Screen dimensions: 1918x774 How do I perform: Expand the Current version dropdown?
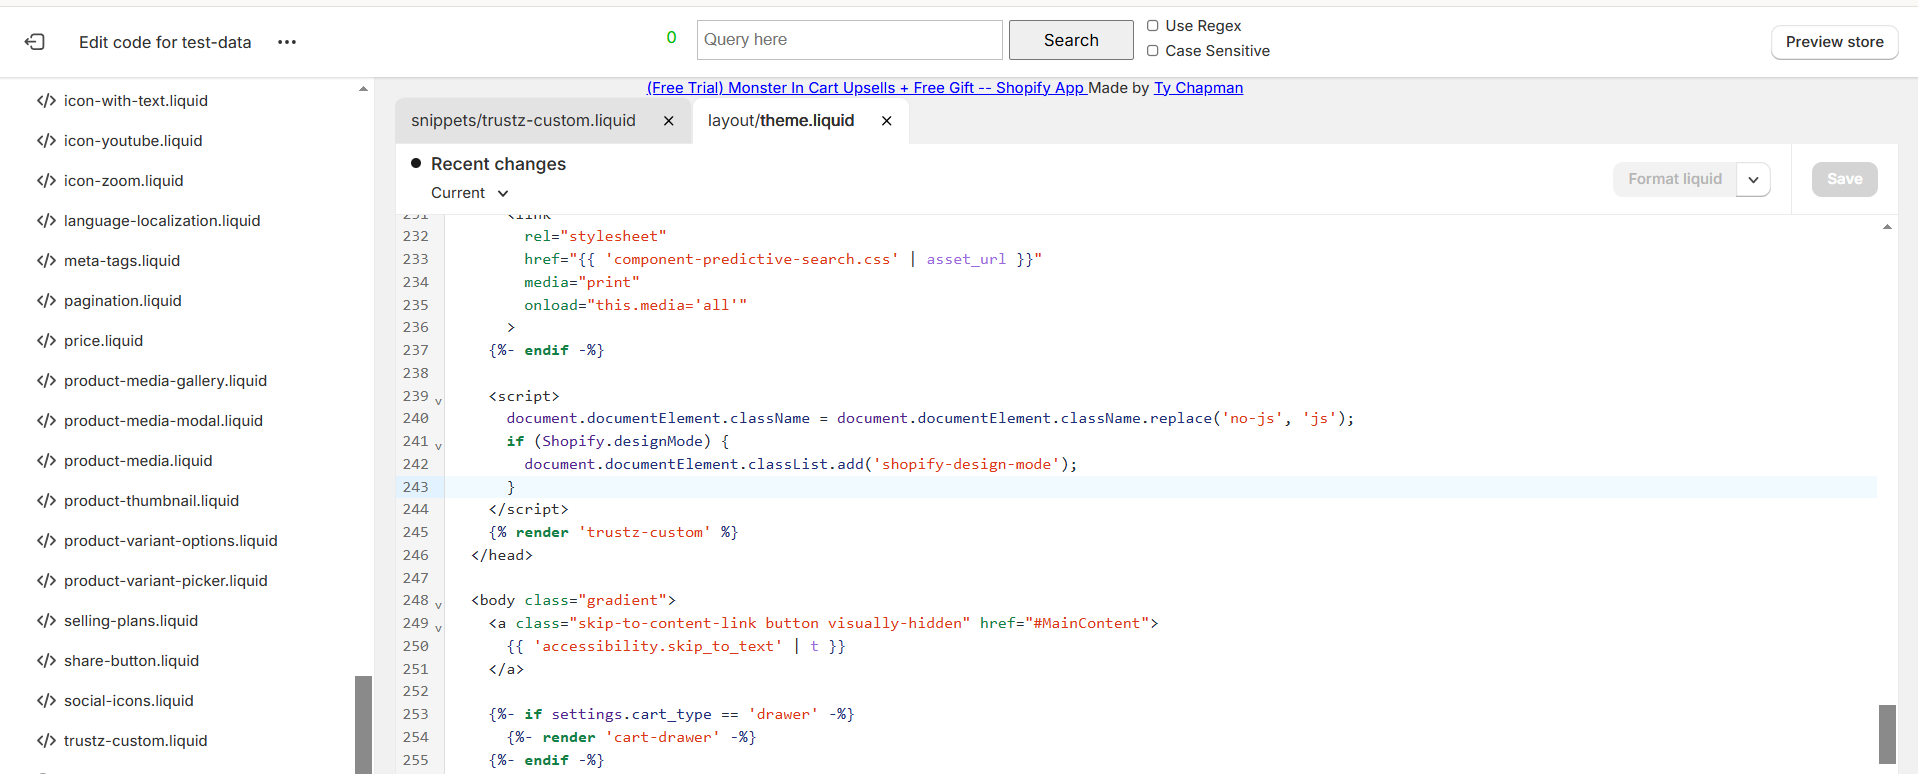470,193
